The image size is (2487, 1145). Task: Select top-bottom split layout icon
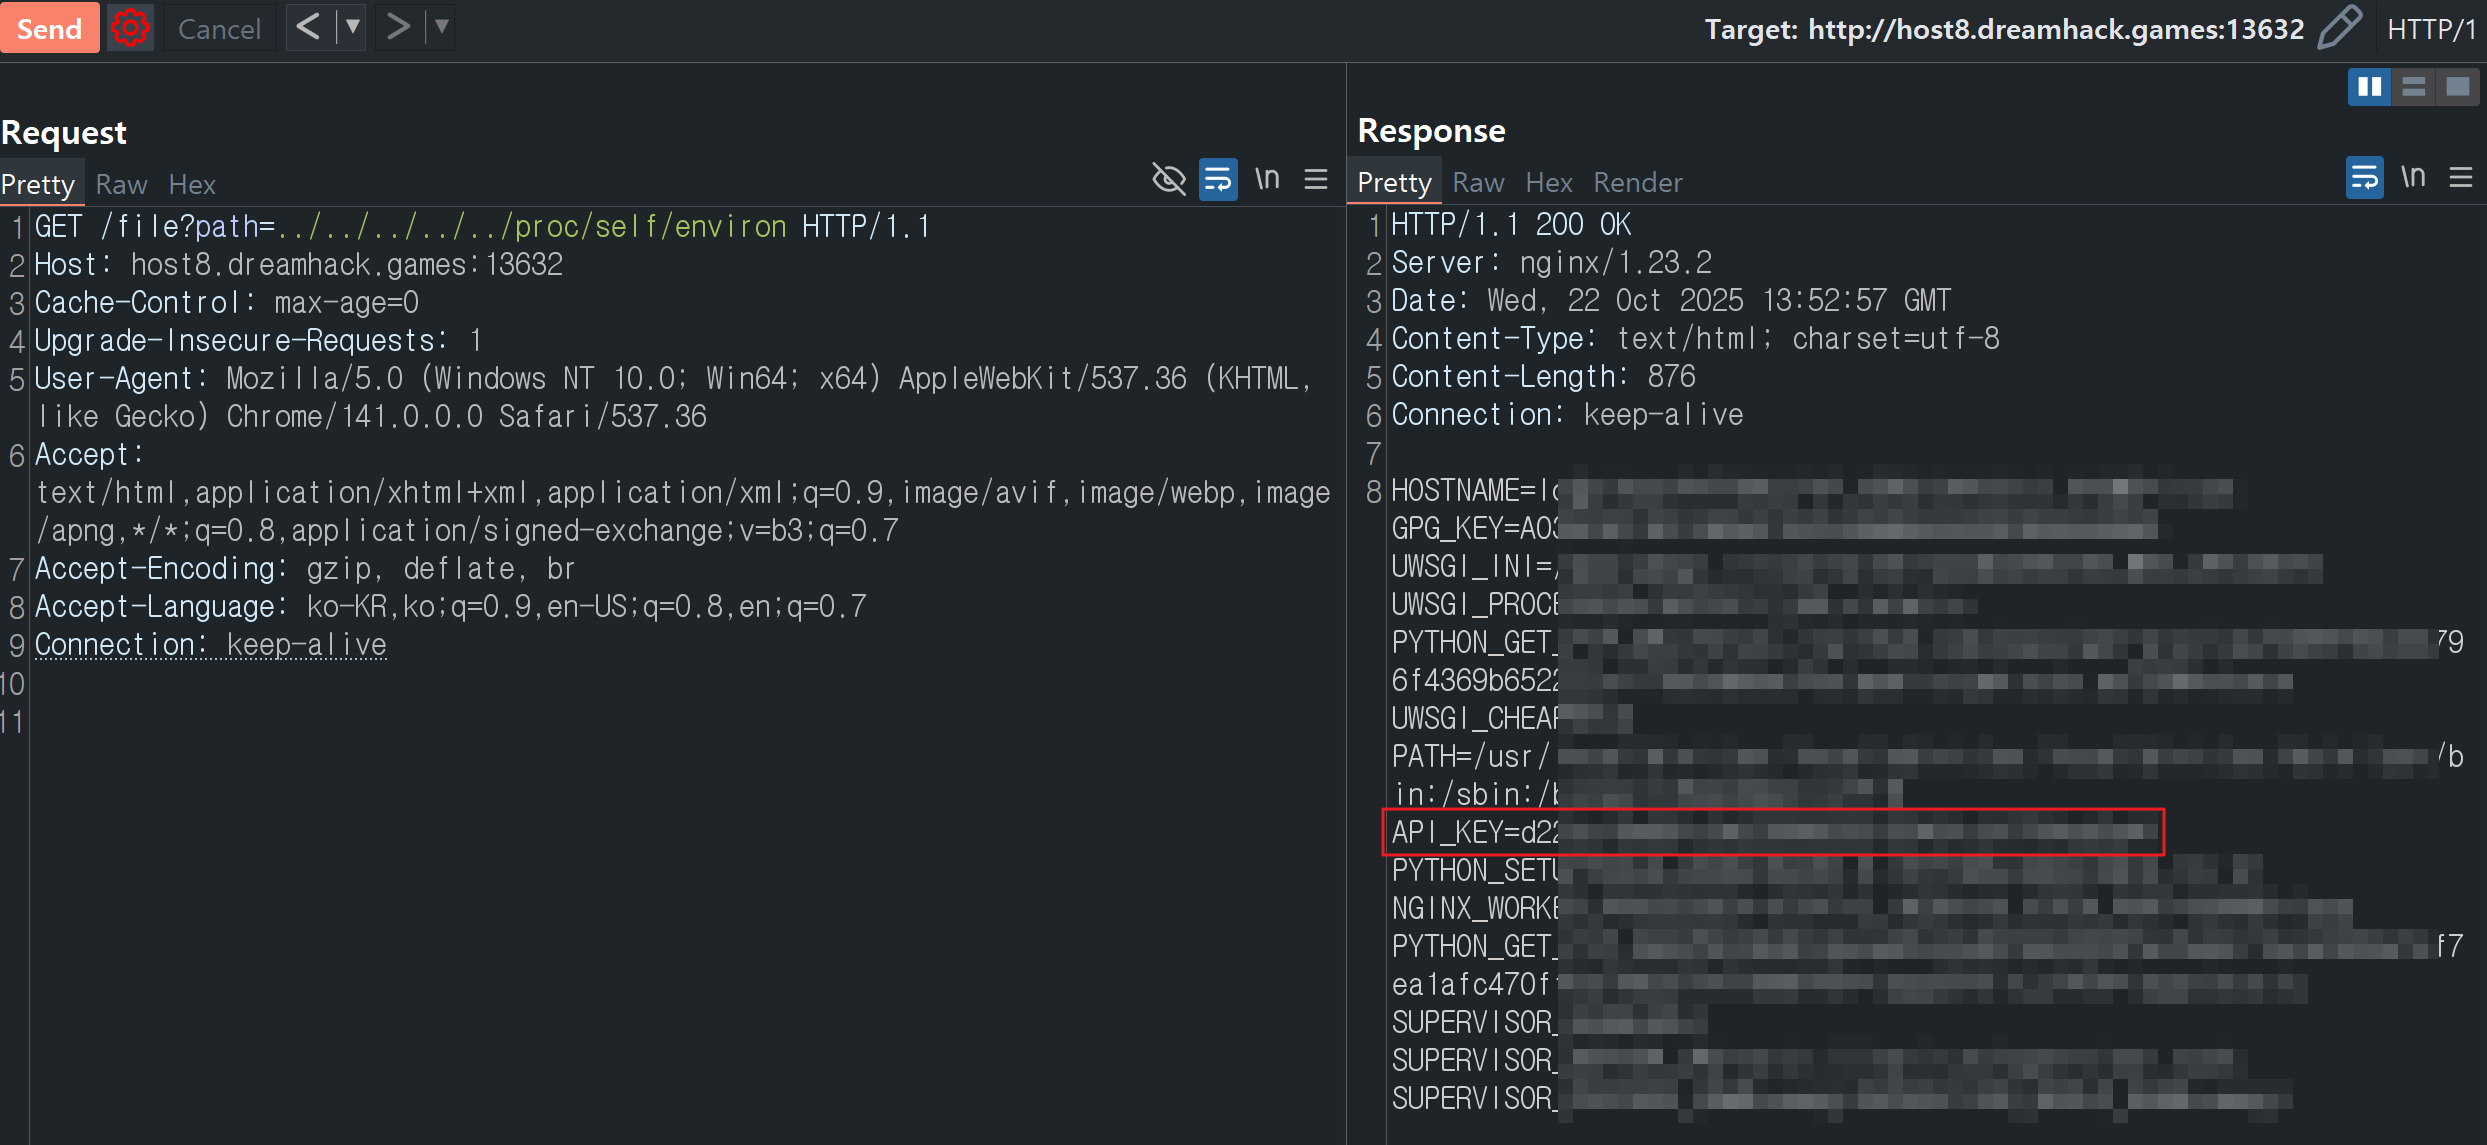pos(2413,87)
